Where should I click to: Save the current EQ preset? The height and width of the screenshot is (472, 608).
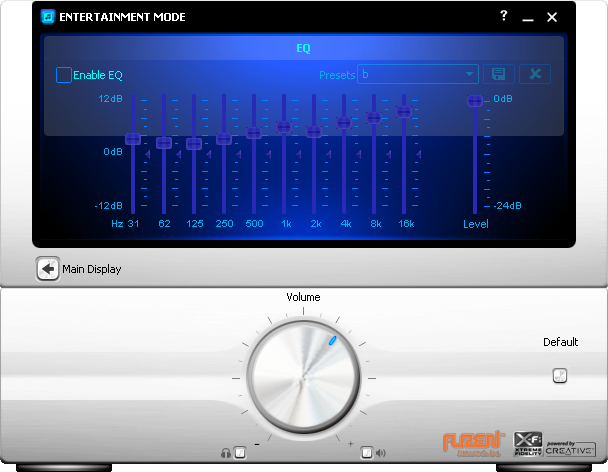click(497, 75)
